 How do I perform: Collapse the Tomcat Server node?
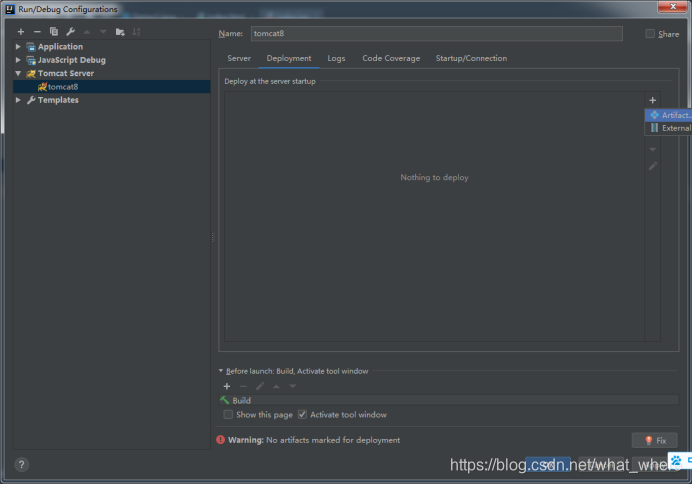[18, 73]
